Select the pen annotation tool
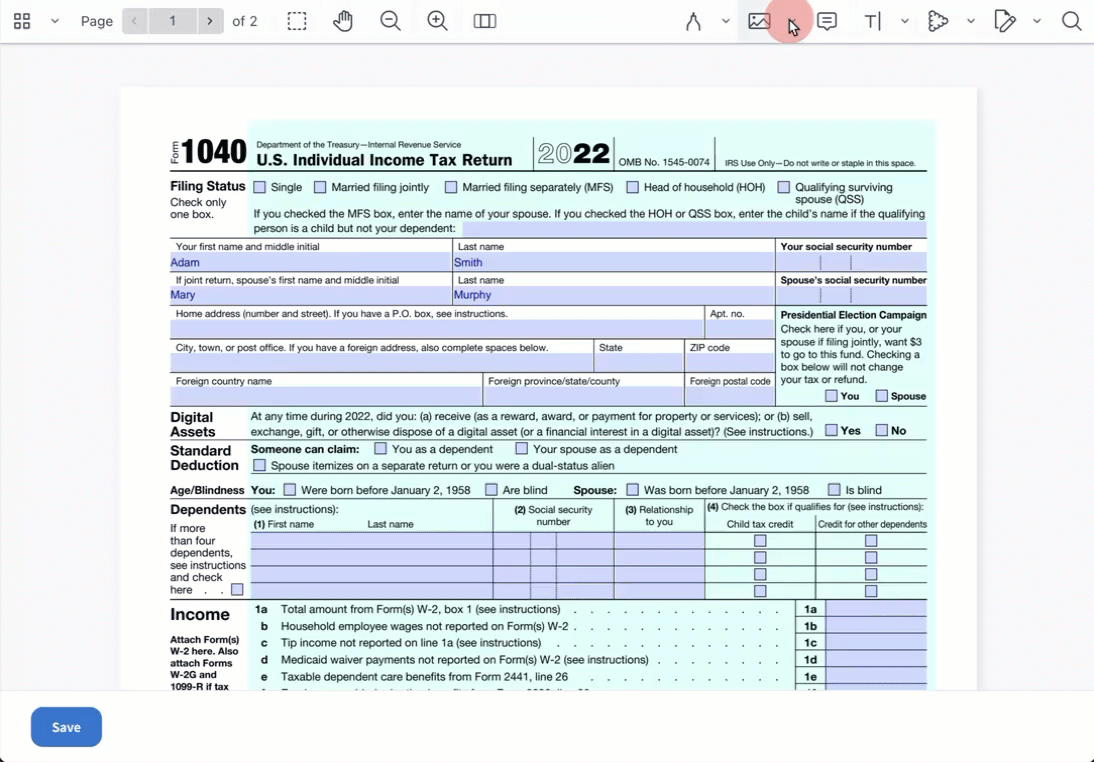 click(x=693, y=21)
